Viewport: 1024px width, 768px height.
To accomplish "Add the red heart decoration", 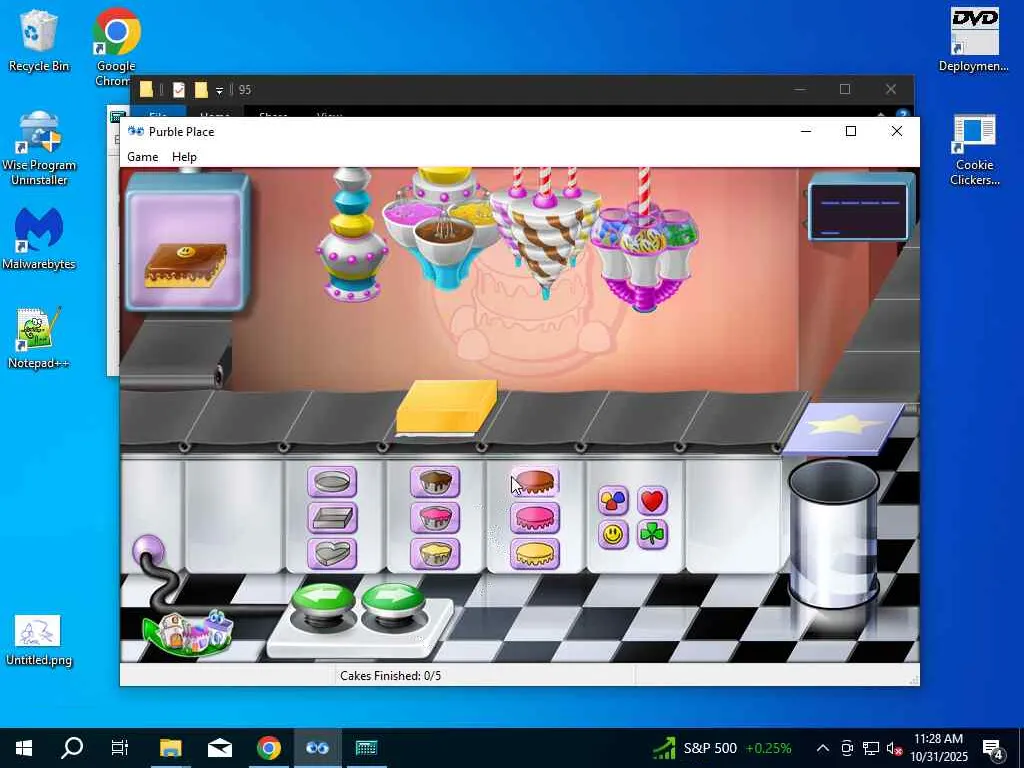I will [x=652, y=500].
